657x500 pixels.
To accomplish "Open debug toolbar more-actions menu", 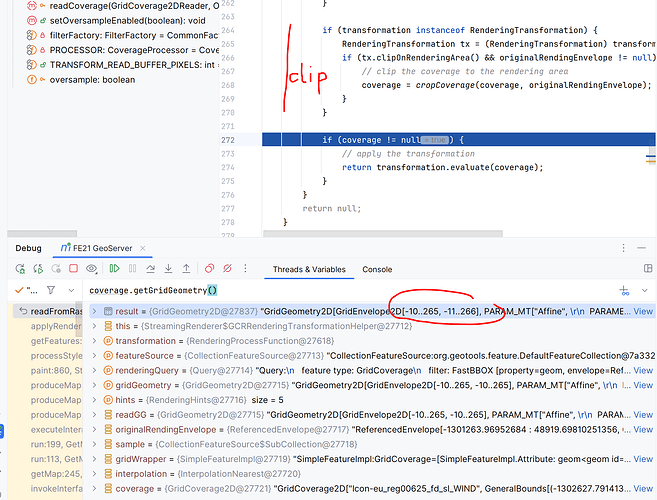I will pyautogui.click(x=246, y=268).
